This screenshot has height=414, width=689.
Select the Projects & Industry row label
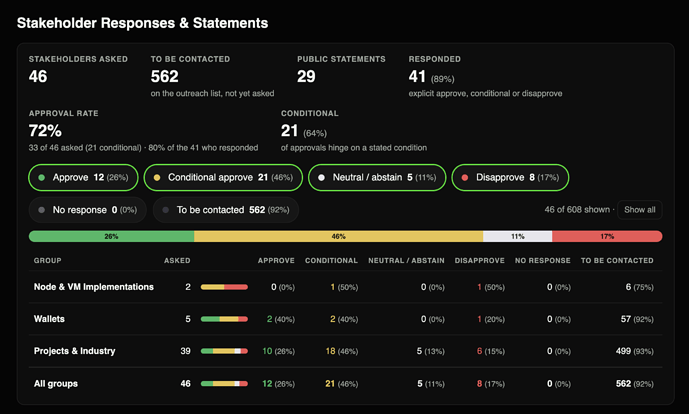[75, 351]
